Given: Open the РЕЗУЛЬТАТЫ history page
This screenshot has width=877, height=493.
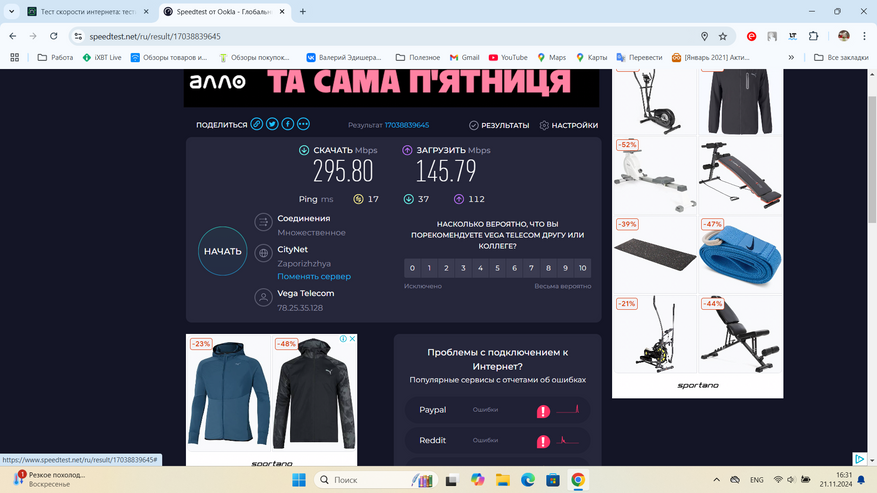Looking at the screenshot, I should point(499,125).
